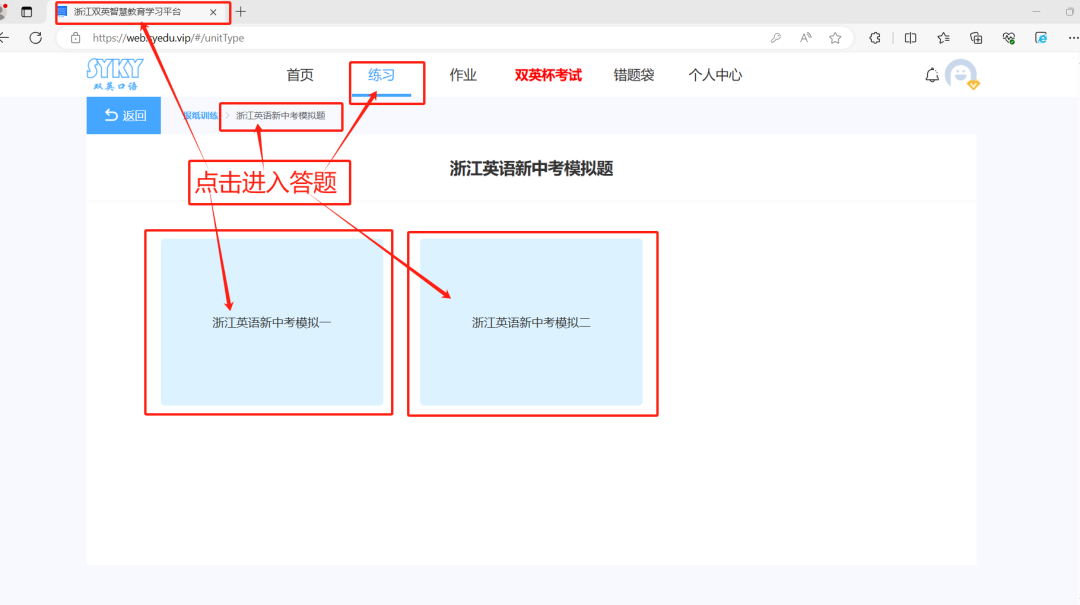Minimize the browser window

(x=1036, y=12)
